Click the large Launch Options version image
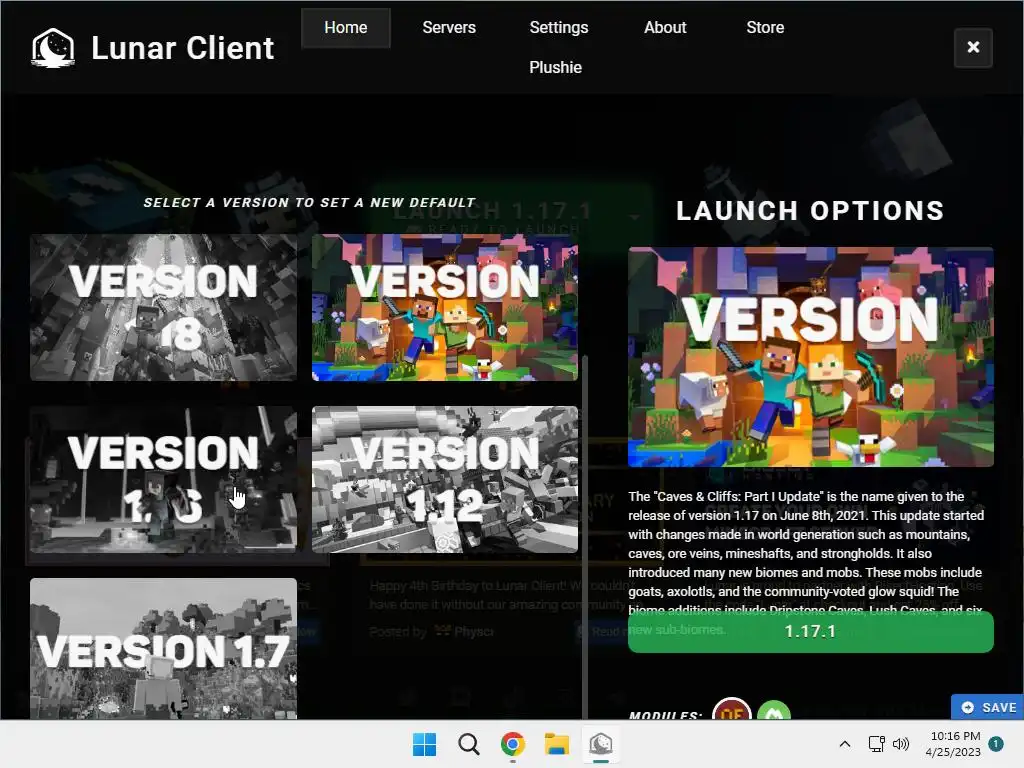This screenshot has width=1024, height=768. tap(810, 357)
